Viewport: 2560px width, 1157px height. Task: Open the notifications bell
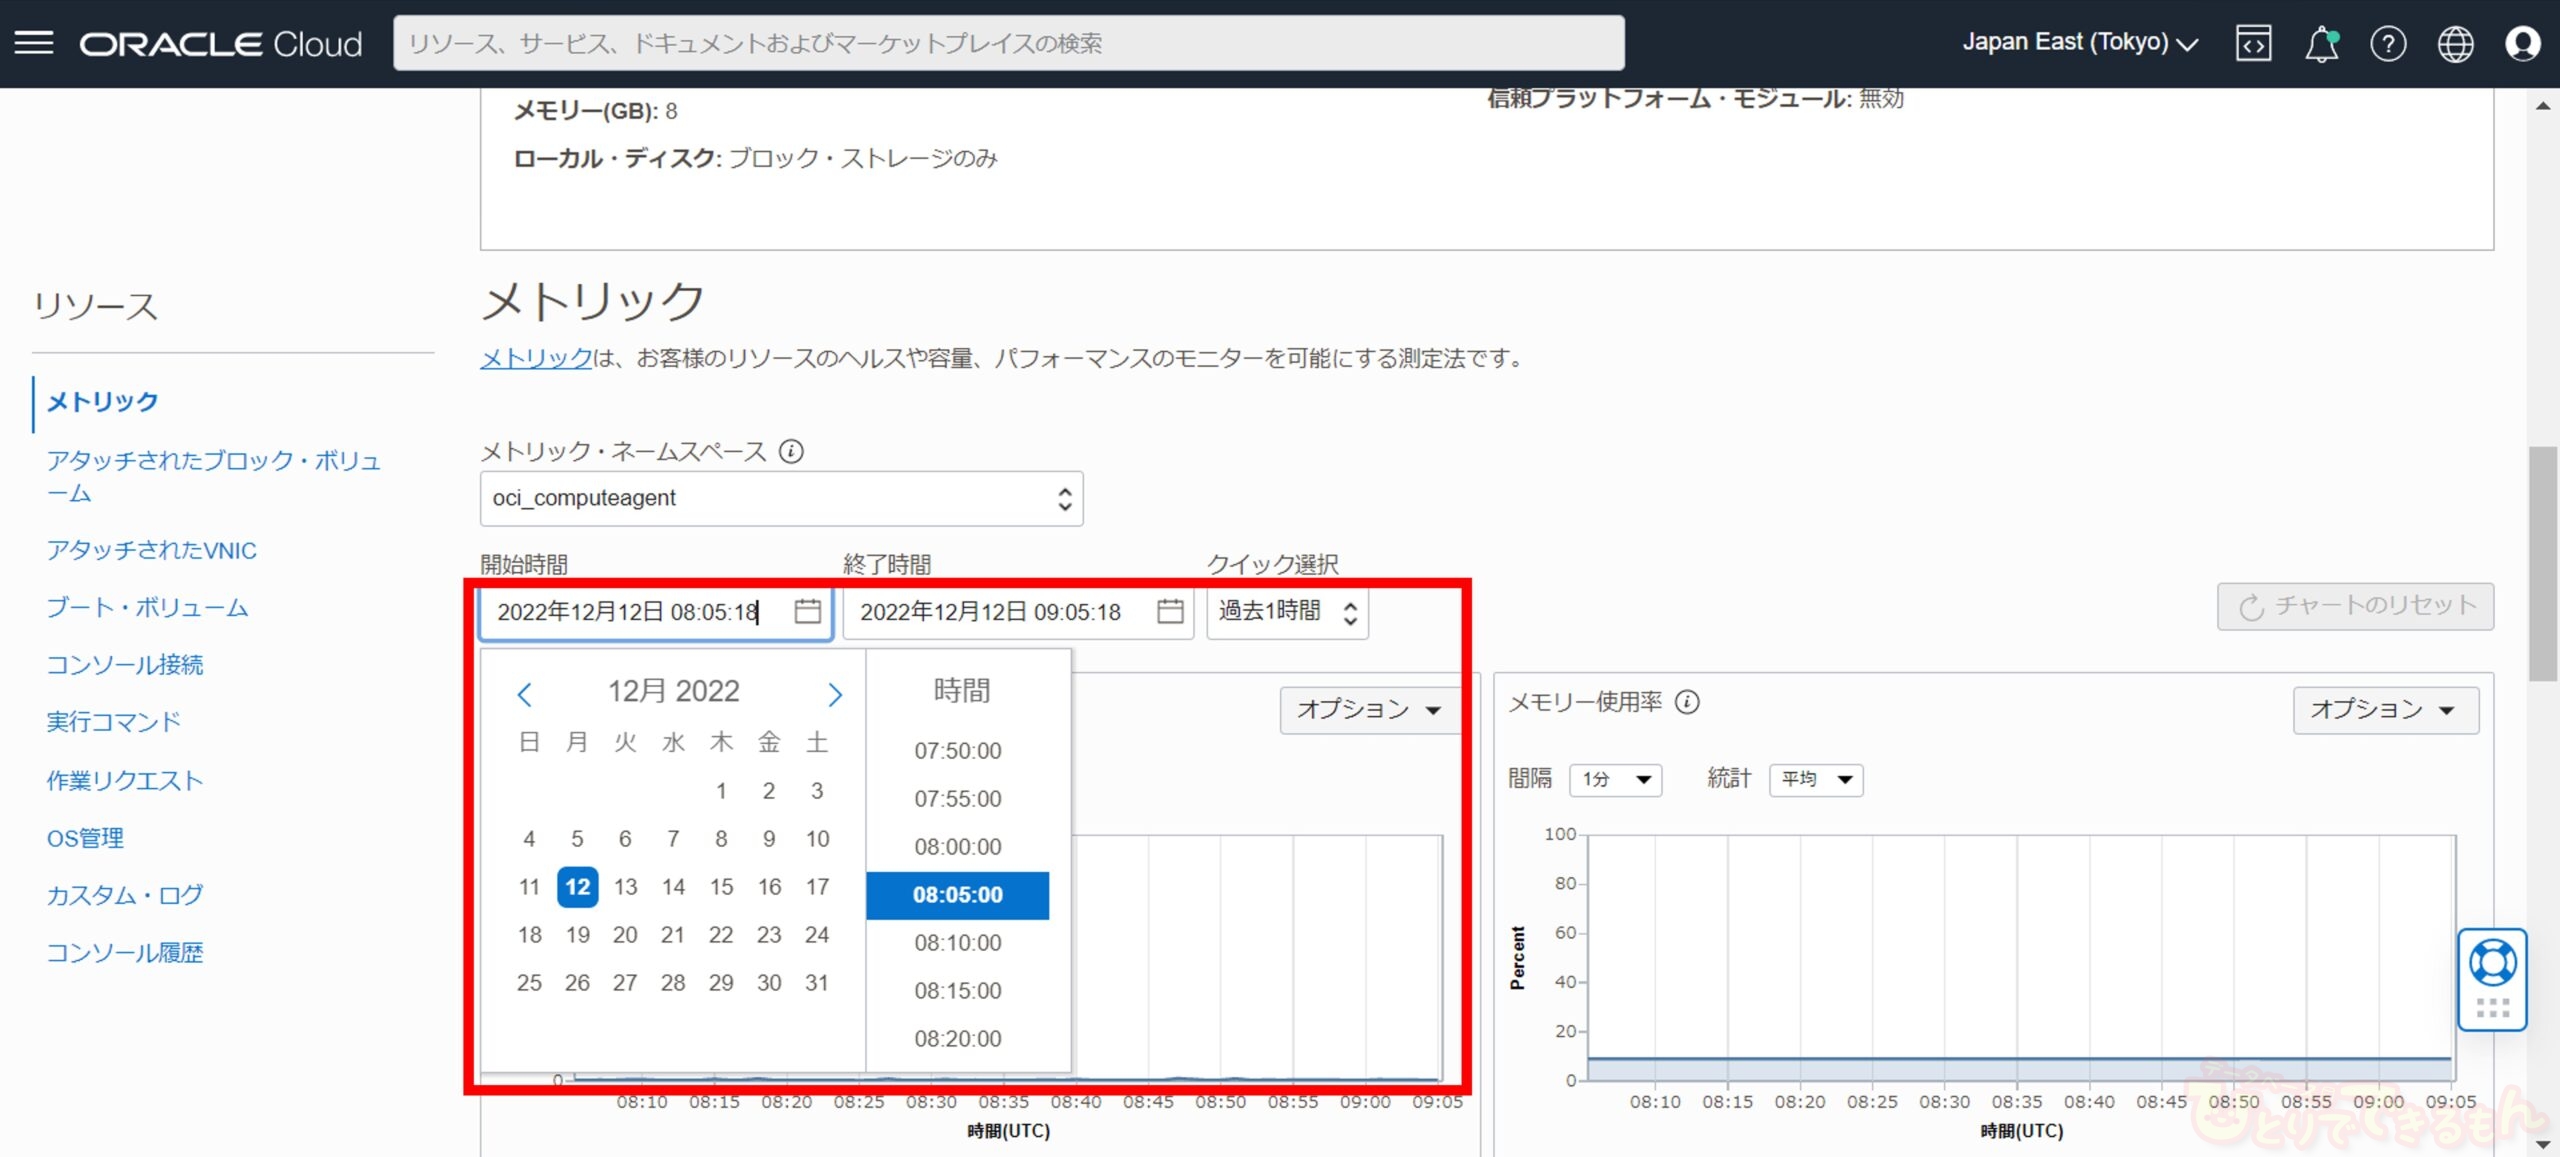pos(2321,44)
